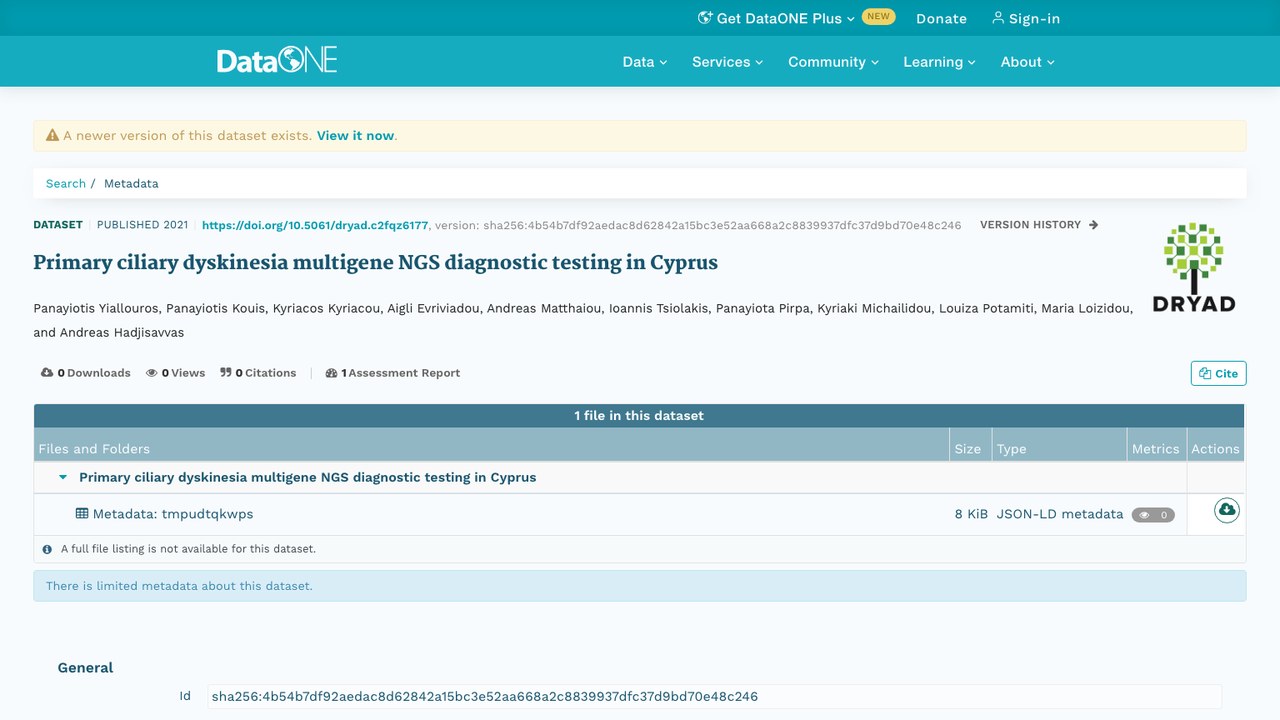This screenshot has width=1280, height=720.
Task: Expand the Community menu
Action: pos(833,62)
